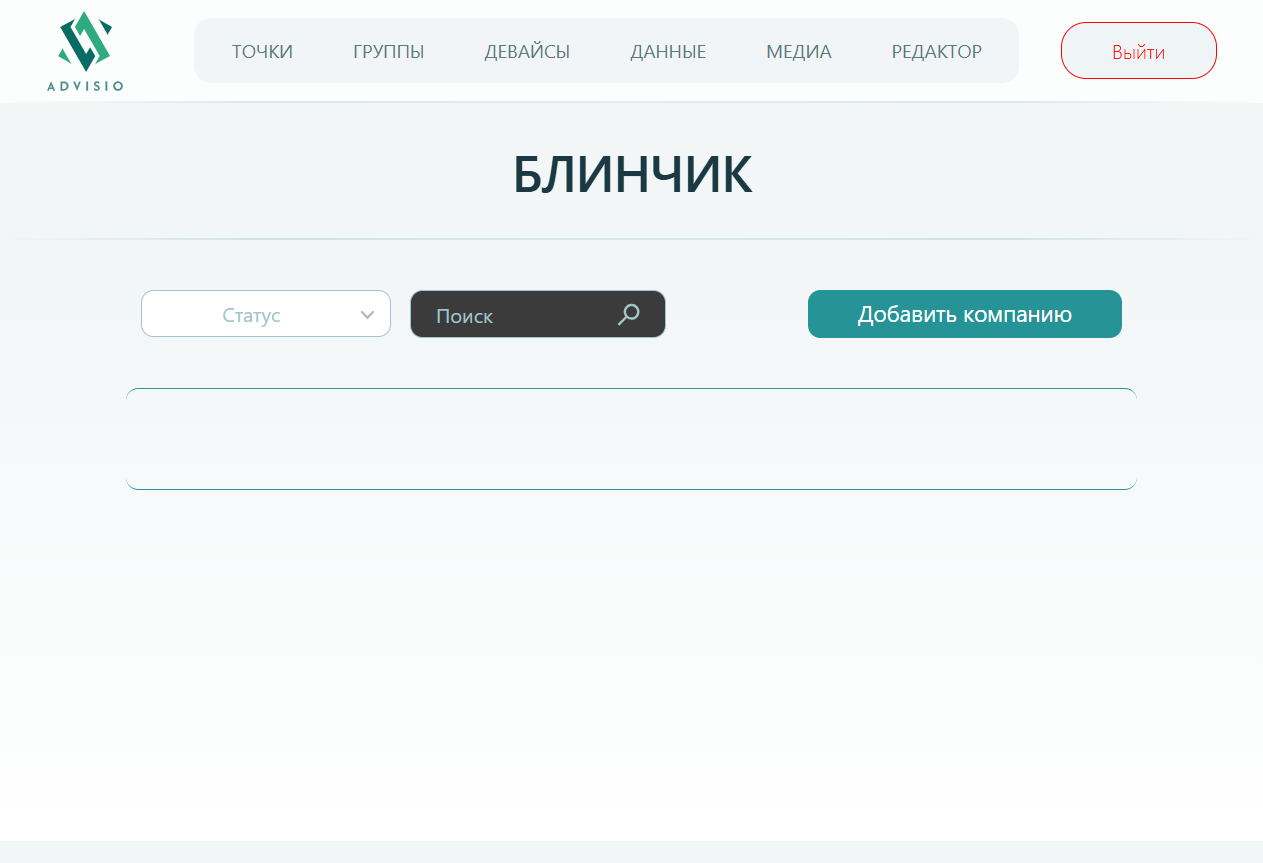Click the search field's dark background
Image resolution: width=1263 pixels, height=863 pixels.
pos(560,314)
